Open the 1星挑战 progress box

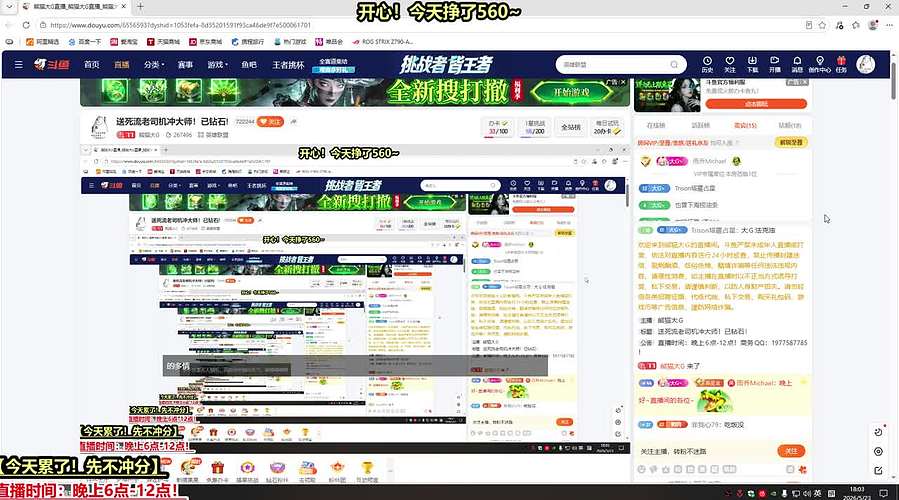[535, 127]
